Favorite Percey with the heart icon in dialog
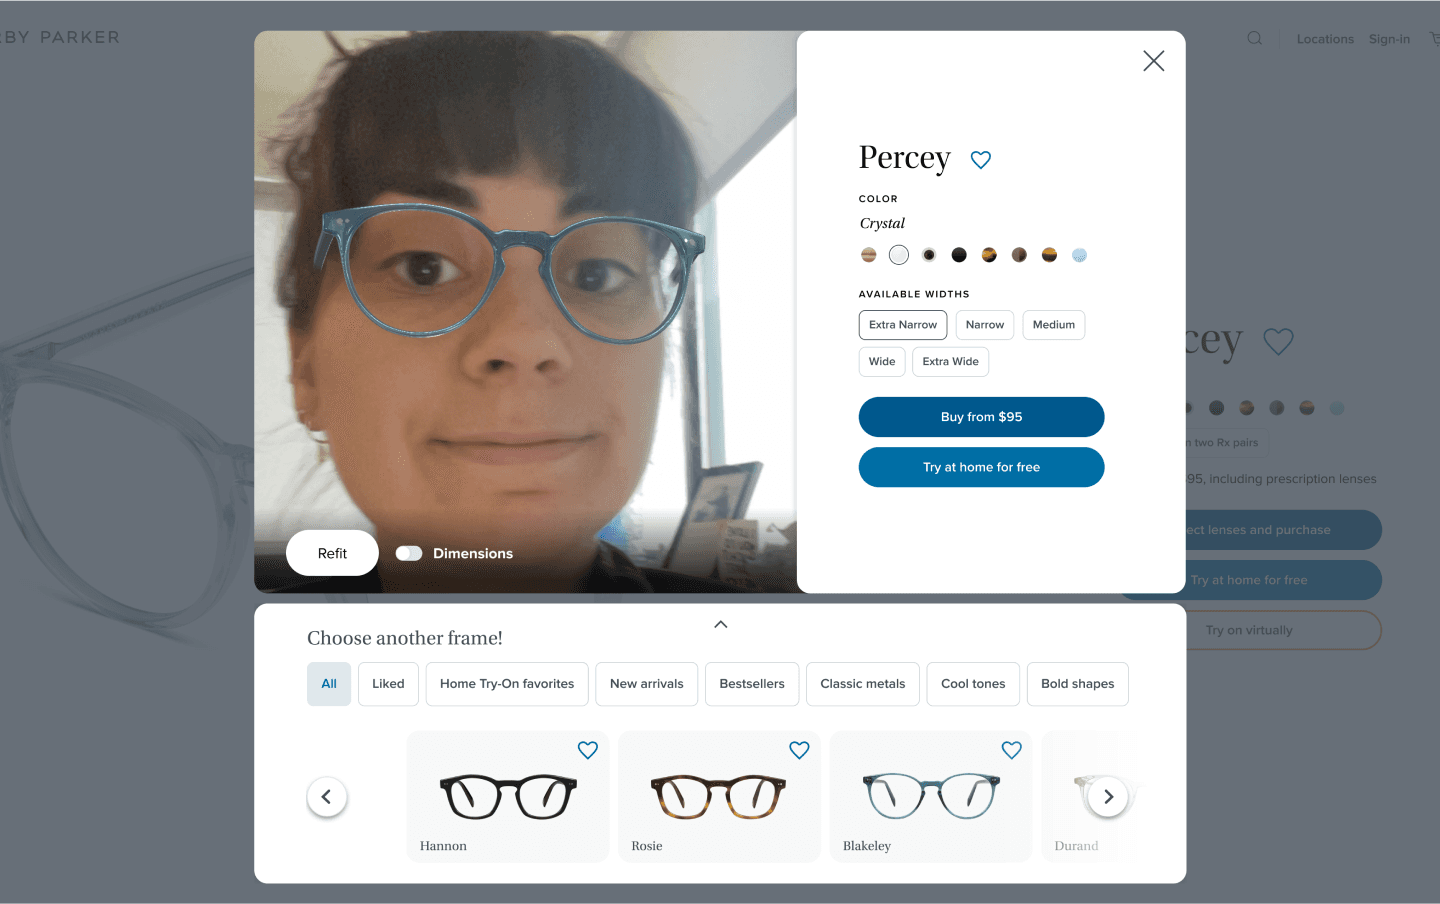This screenshot has width=1440, height=904. click(x=981, y=160)
